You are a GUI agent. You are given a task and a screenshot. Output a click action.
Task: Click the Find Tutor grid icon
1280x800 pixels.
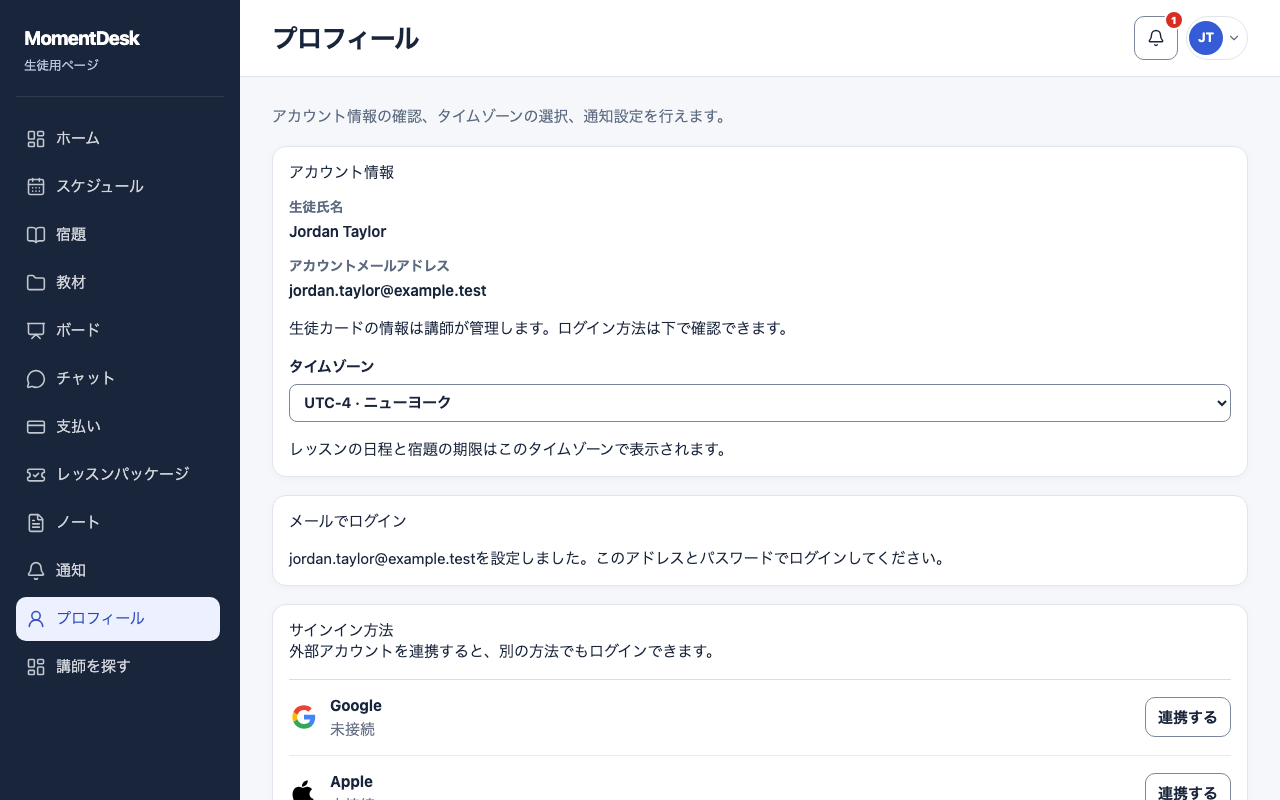pos(36,667)
